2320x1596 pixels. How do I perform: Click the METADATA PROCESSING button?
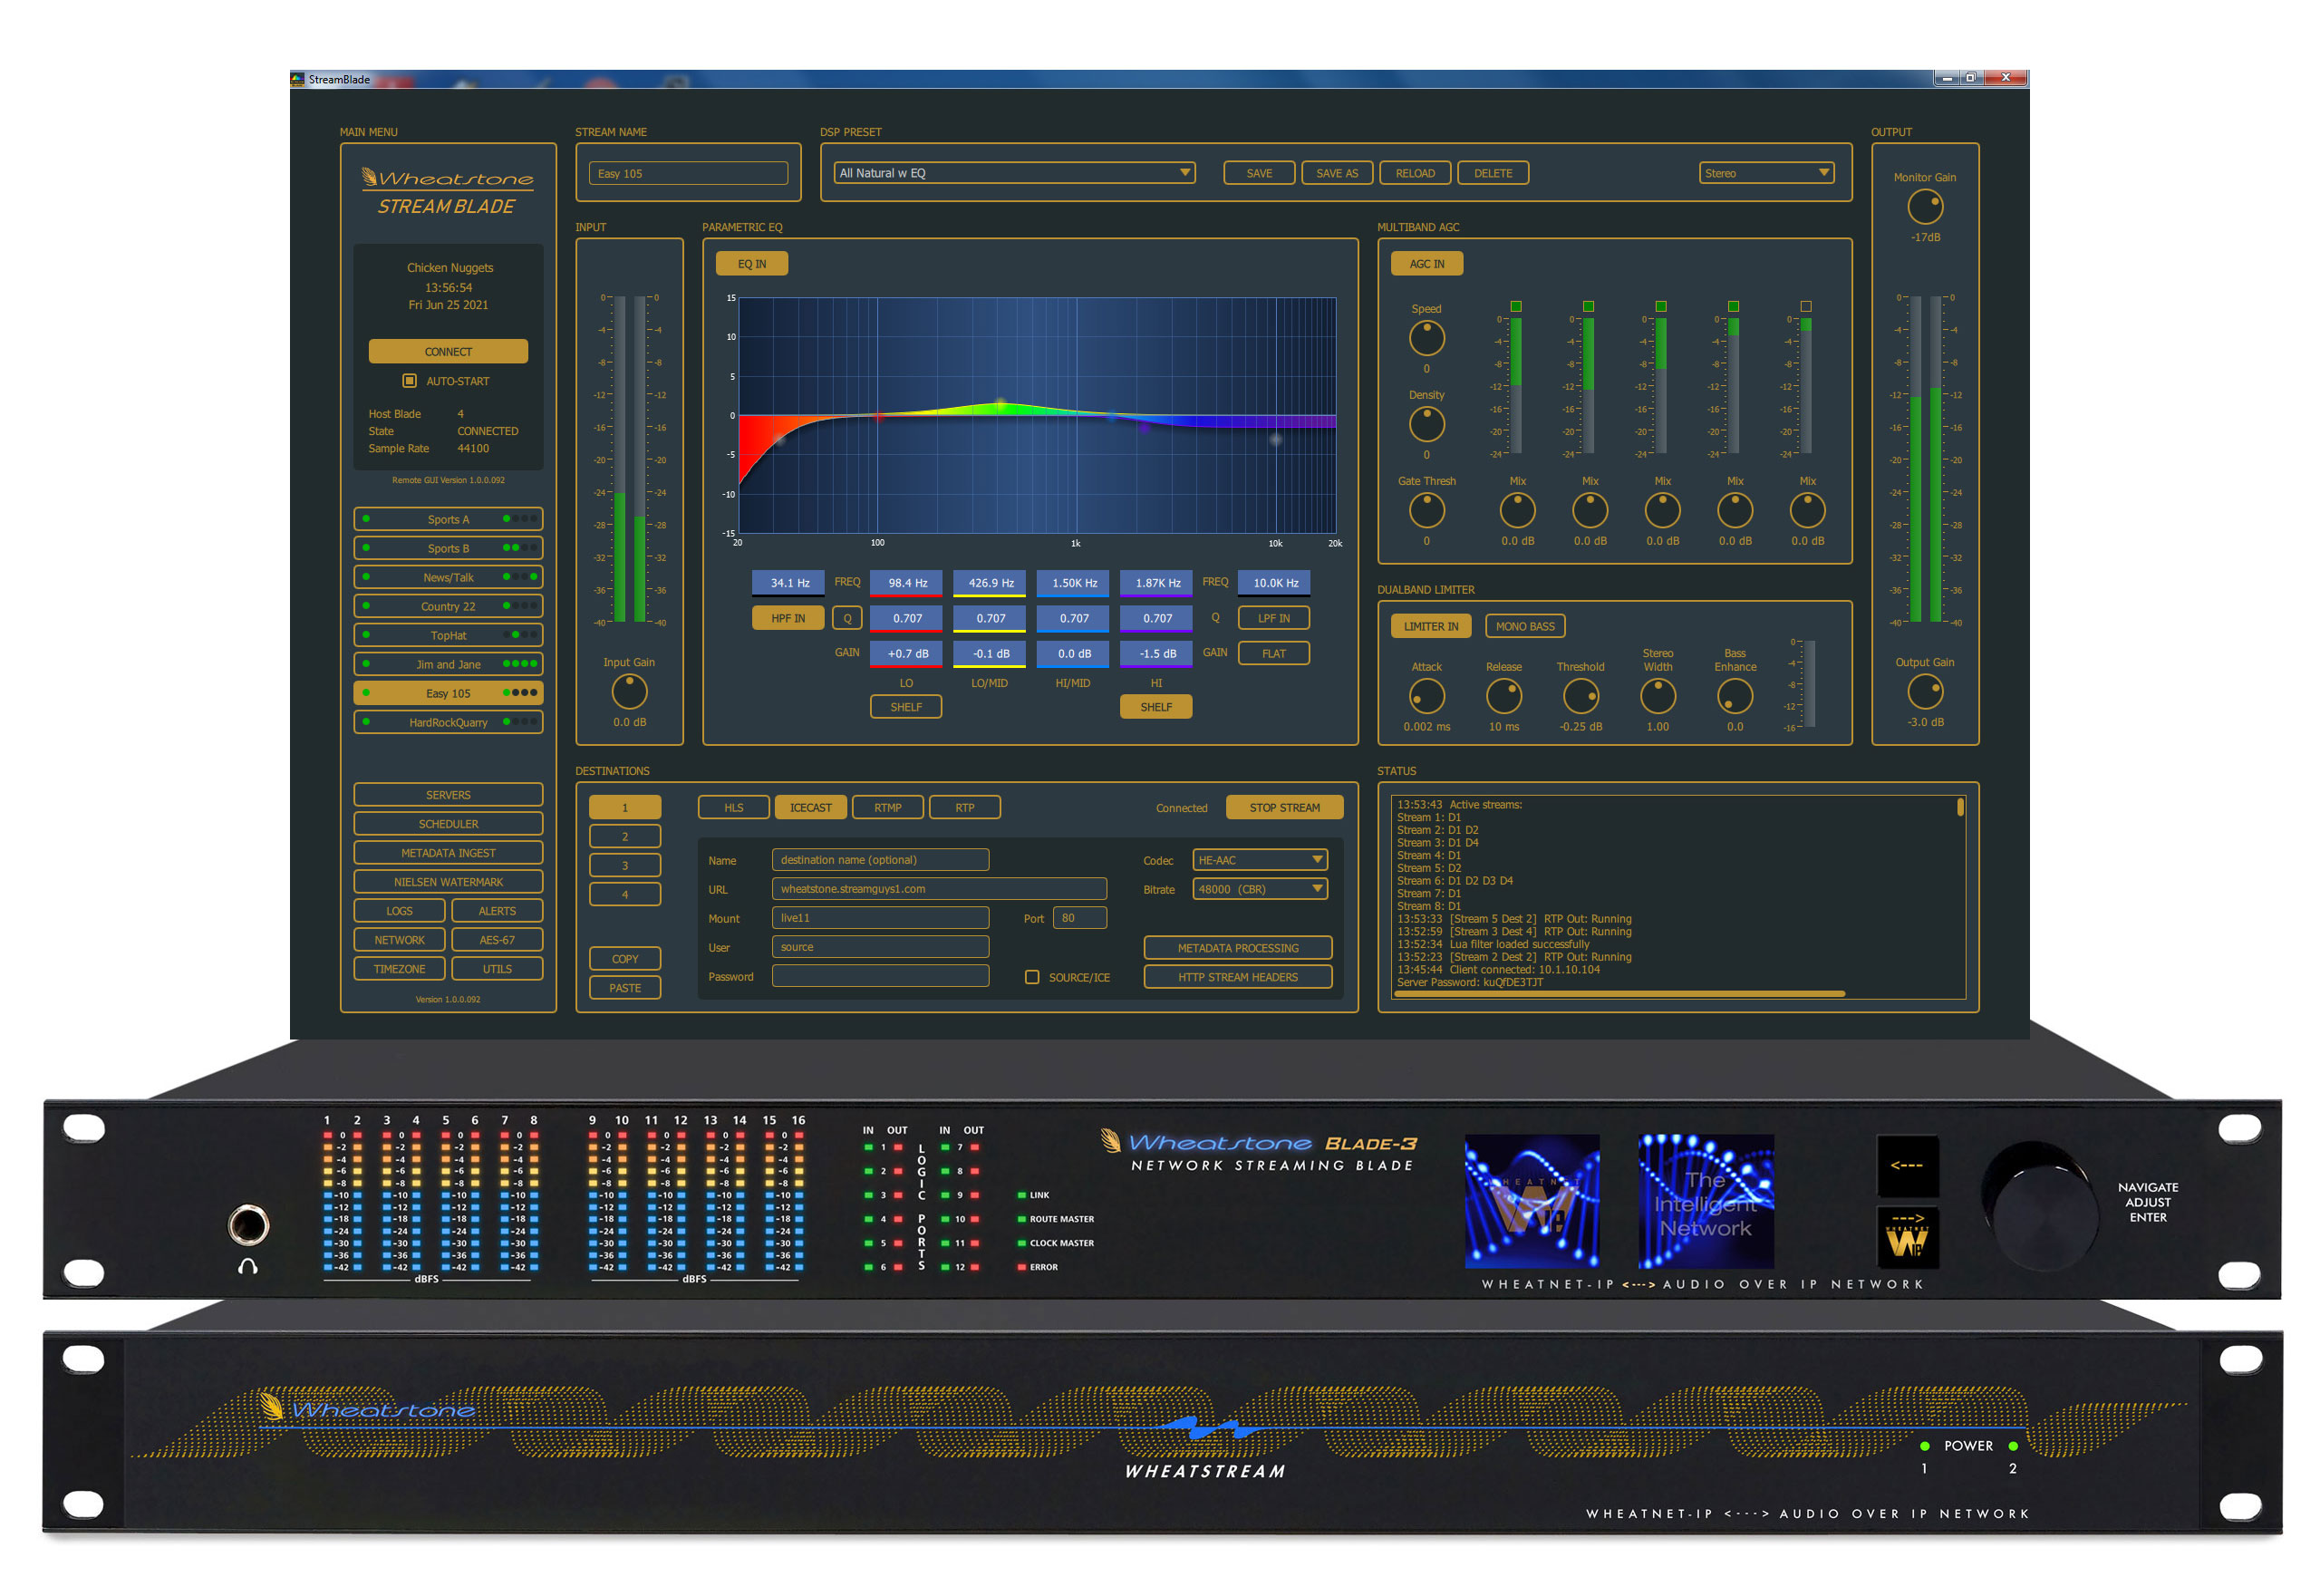(x=1237, y=948)
